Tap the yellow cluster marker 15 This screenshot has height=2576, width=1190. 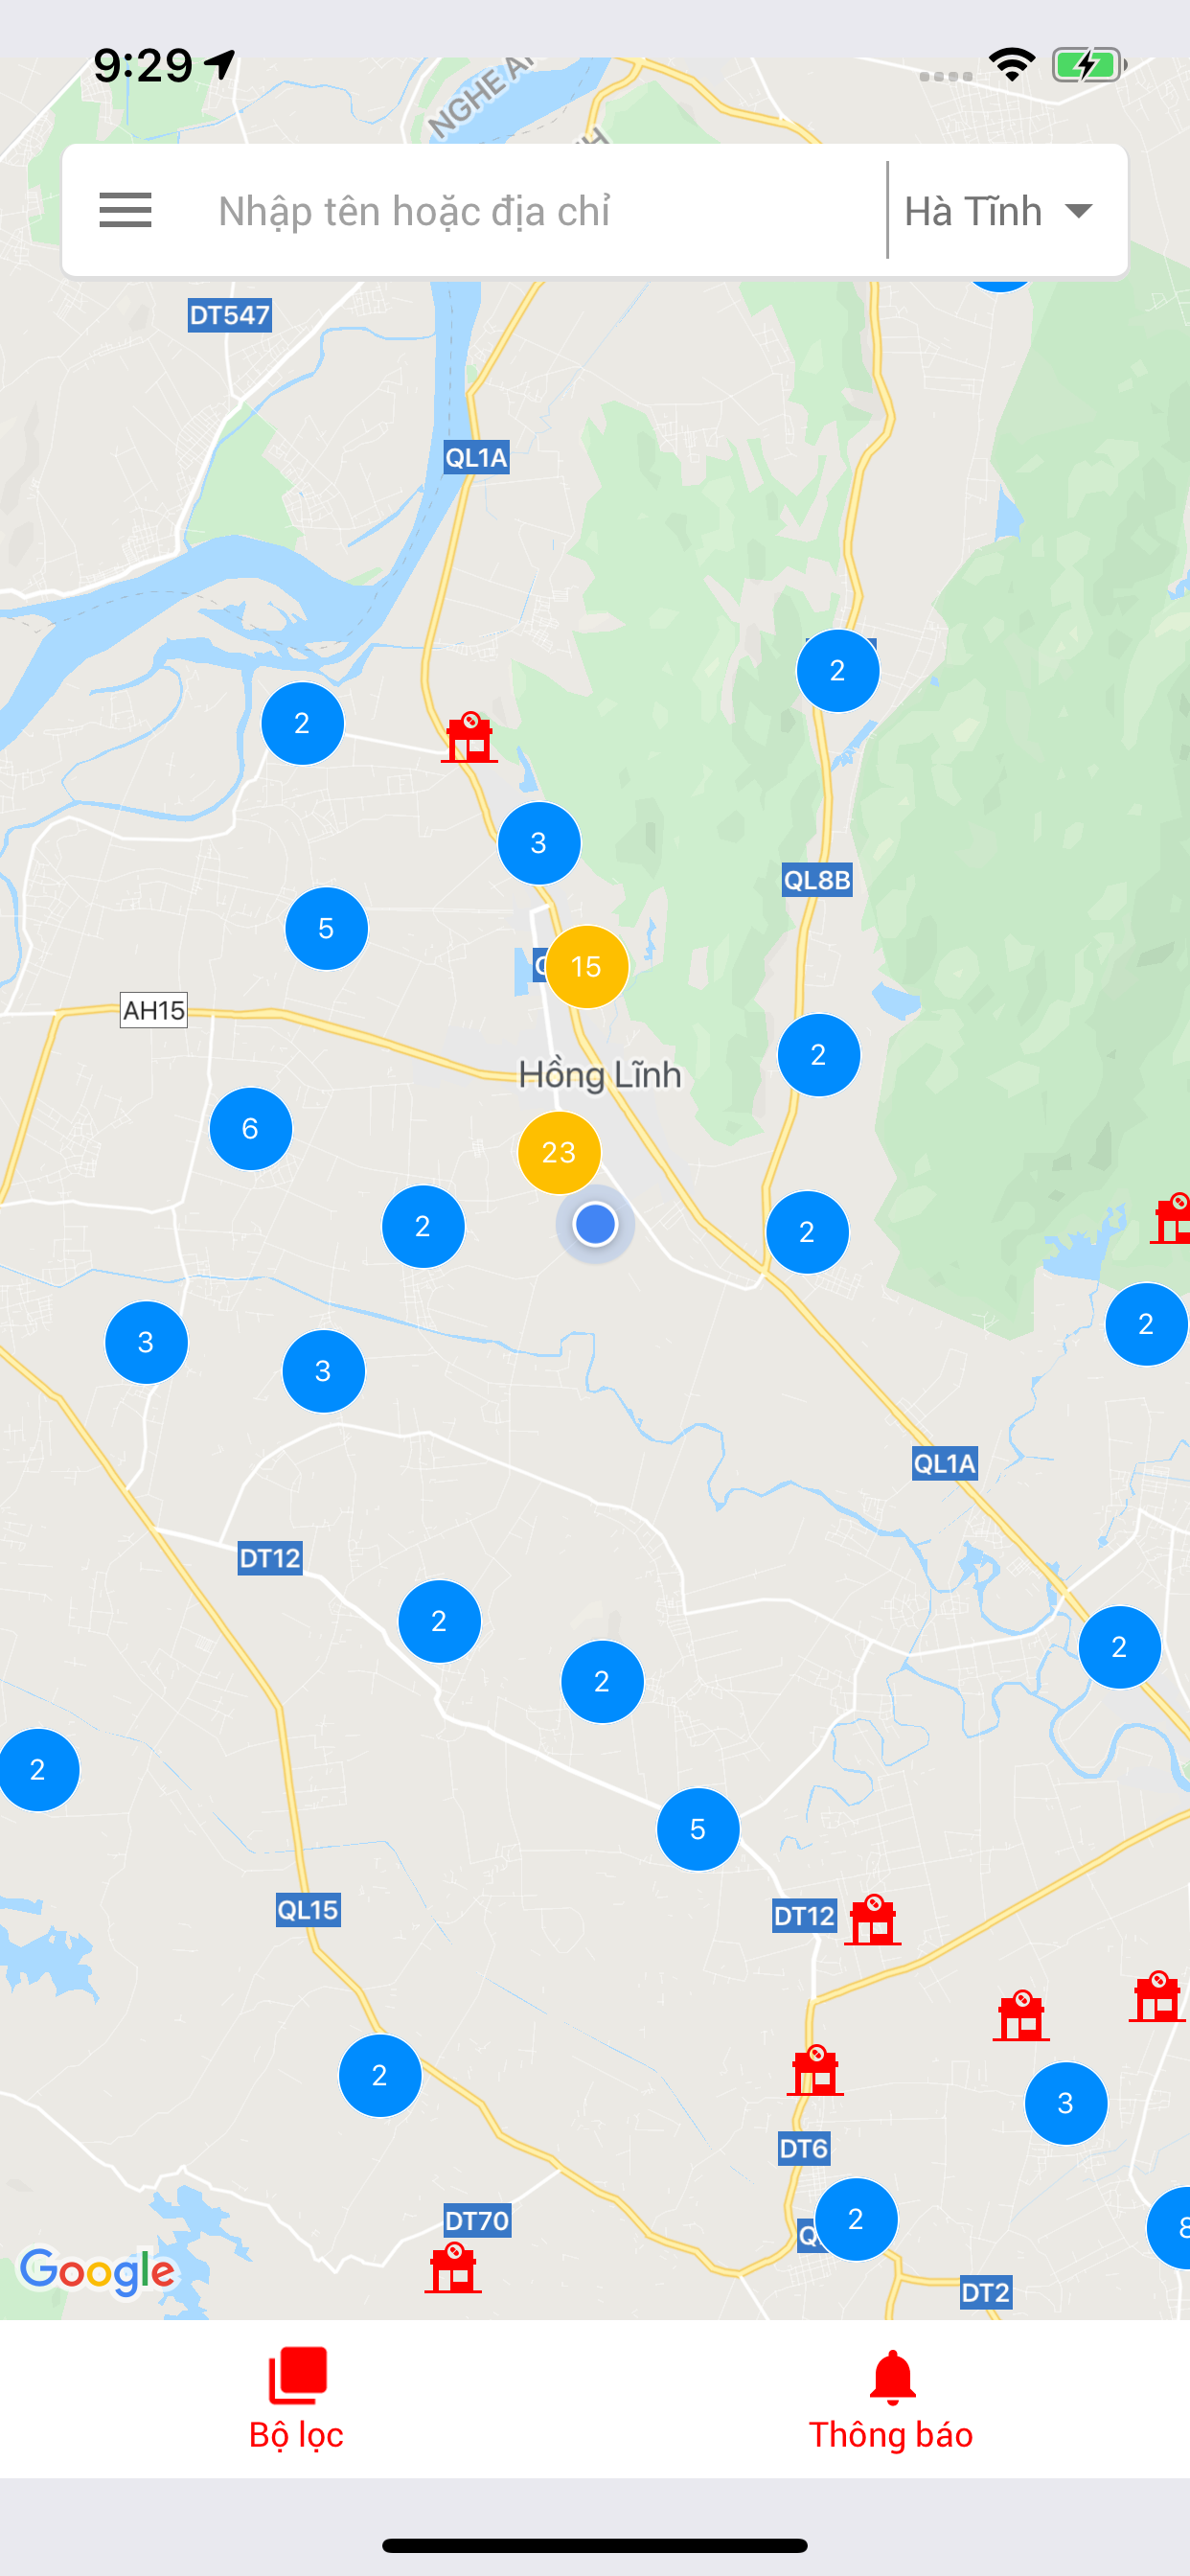pyautogui.click(x=587, y=966)
